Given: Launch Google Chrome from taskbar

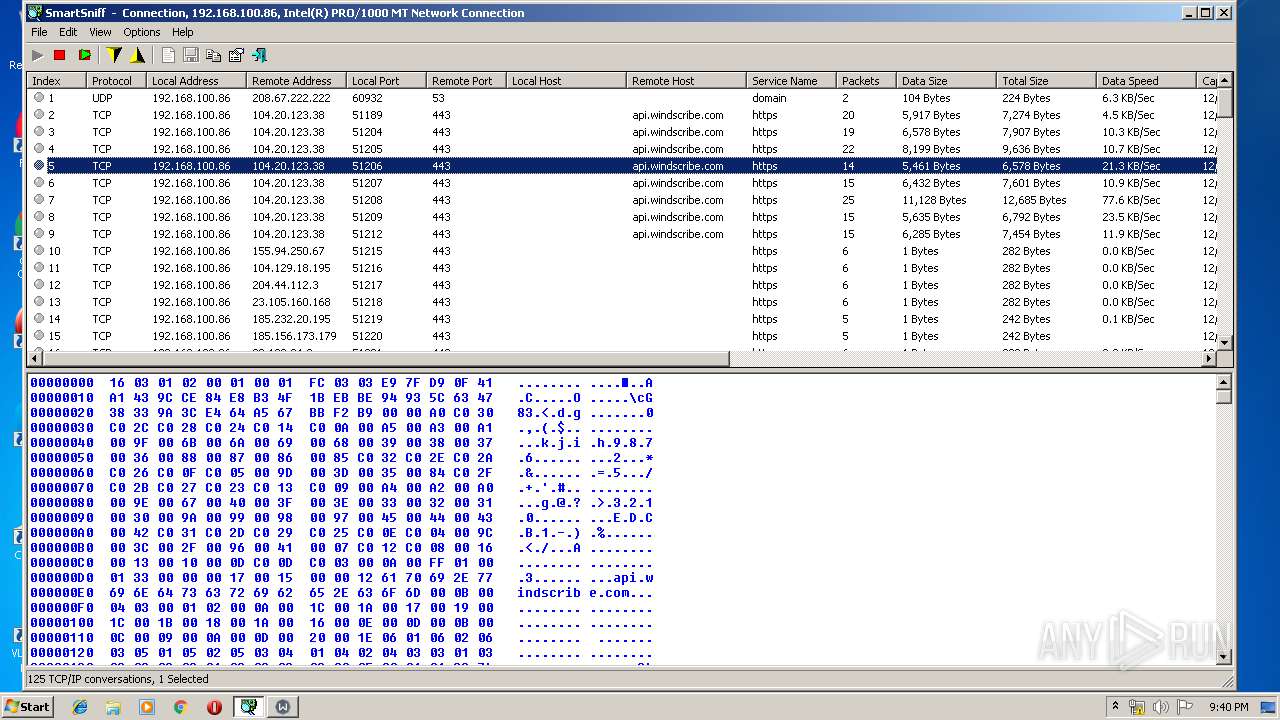Looking at the screenshot, I should (x=180, y=707).
